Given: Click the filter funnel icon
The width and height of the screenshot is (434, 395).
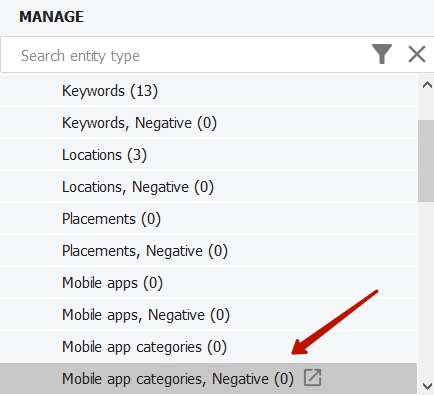Looking at the screenshot, I should [382, 54].
